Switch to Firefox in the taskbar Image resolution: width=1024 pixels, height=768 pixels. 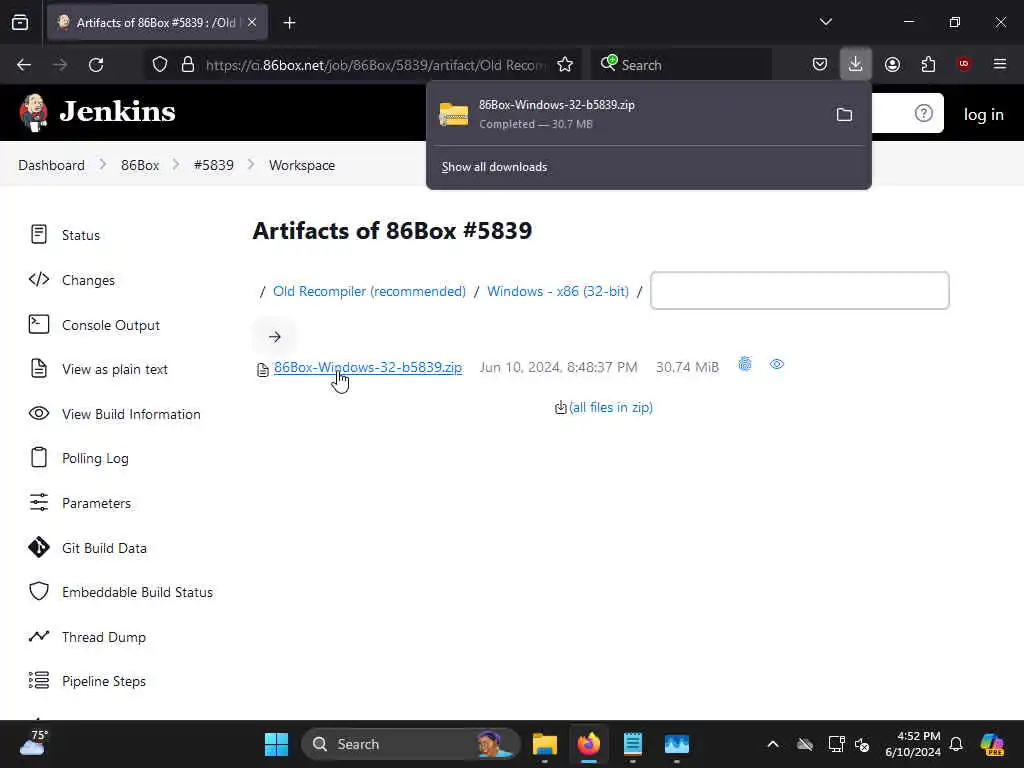[589, 744]
